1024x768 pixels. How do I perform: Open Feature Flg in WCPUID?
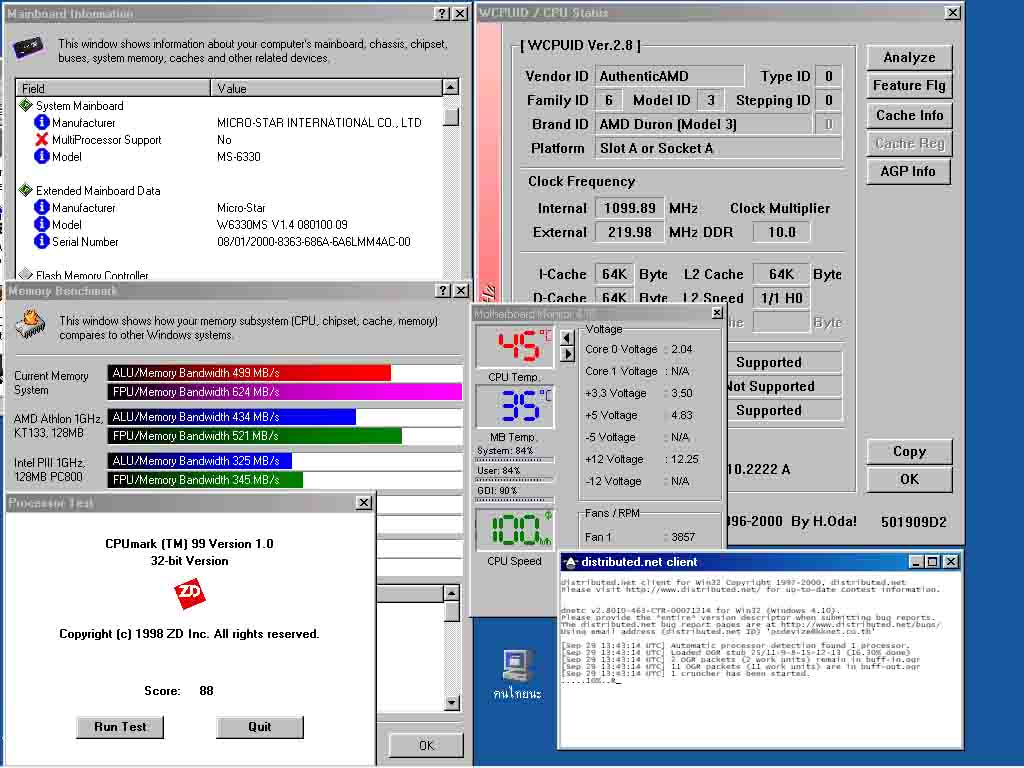(x=909, y=86)
